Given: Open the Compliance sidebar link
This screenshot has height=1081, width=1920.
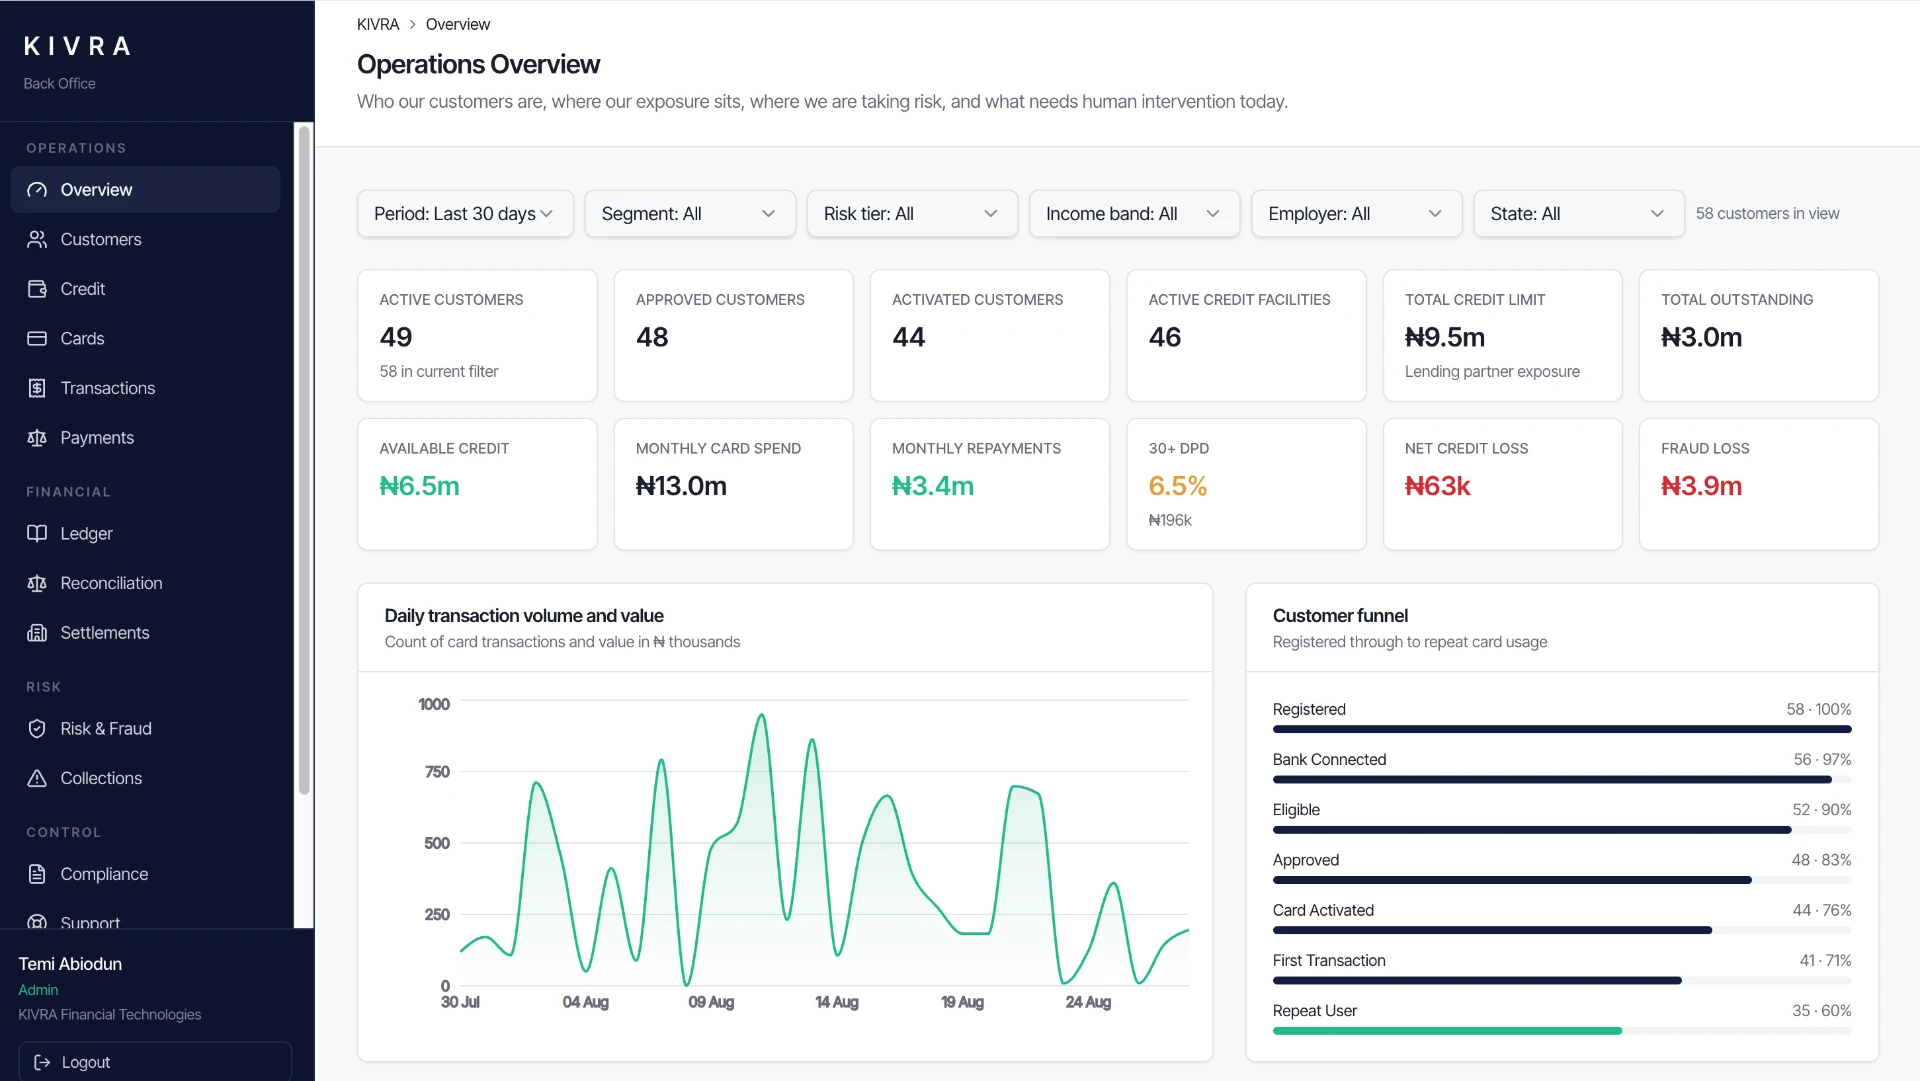Looking at the screenshot, I should point(145,874).
